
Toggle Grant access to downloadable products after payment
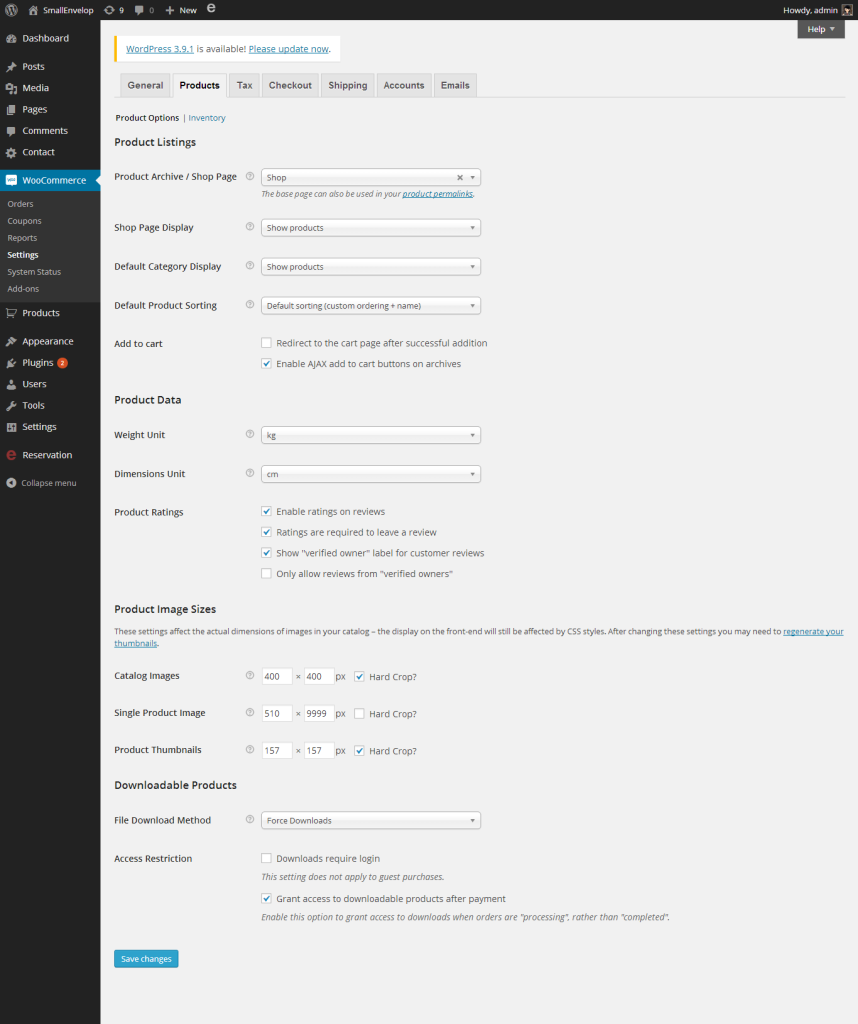pyautogui.click(x=266, y=899)
